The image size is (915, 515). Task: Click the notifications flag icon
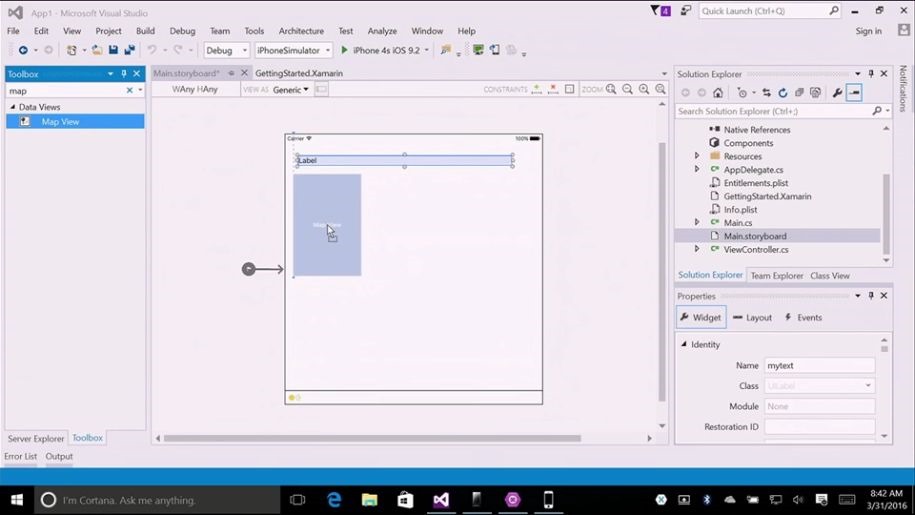click(x=661, y=10)
